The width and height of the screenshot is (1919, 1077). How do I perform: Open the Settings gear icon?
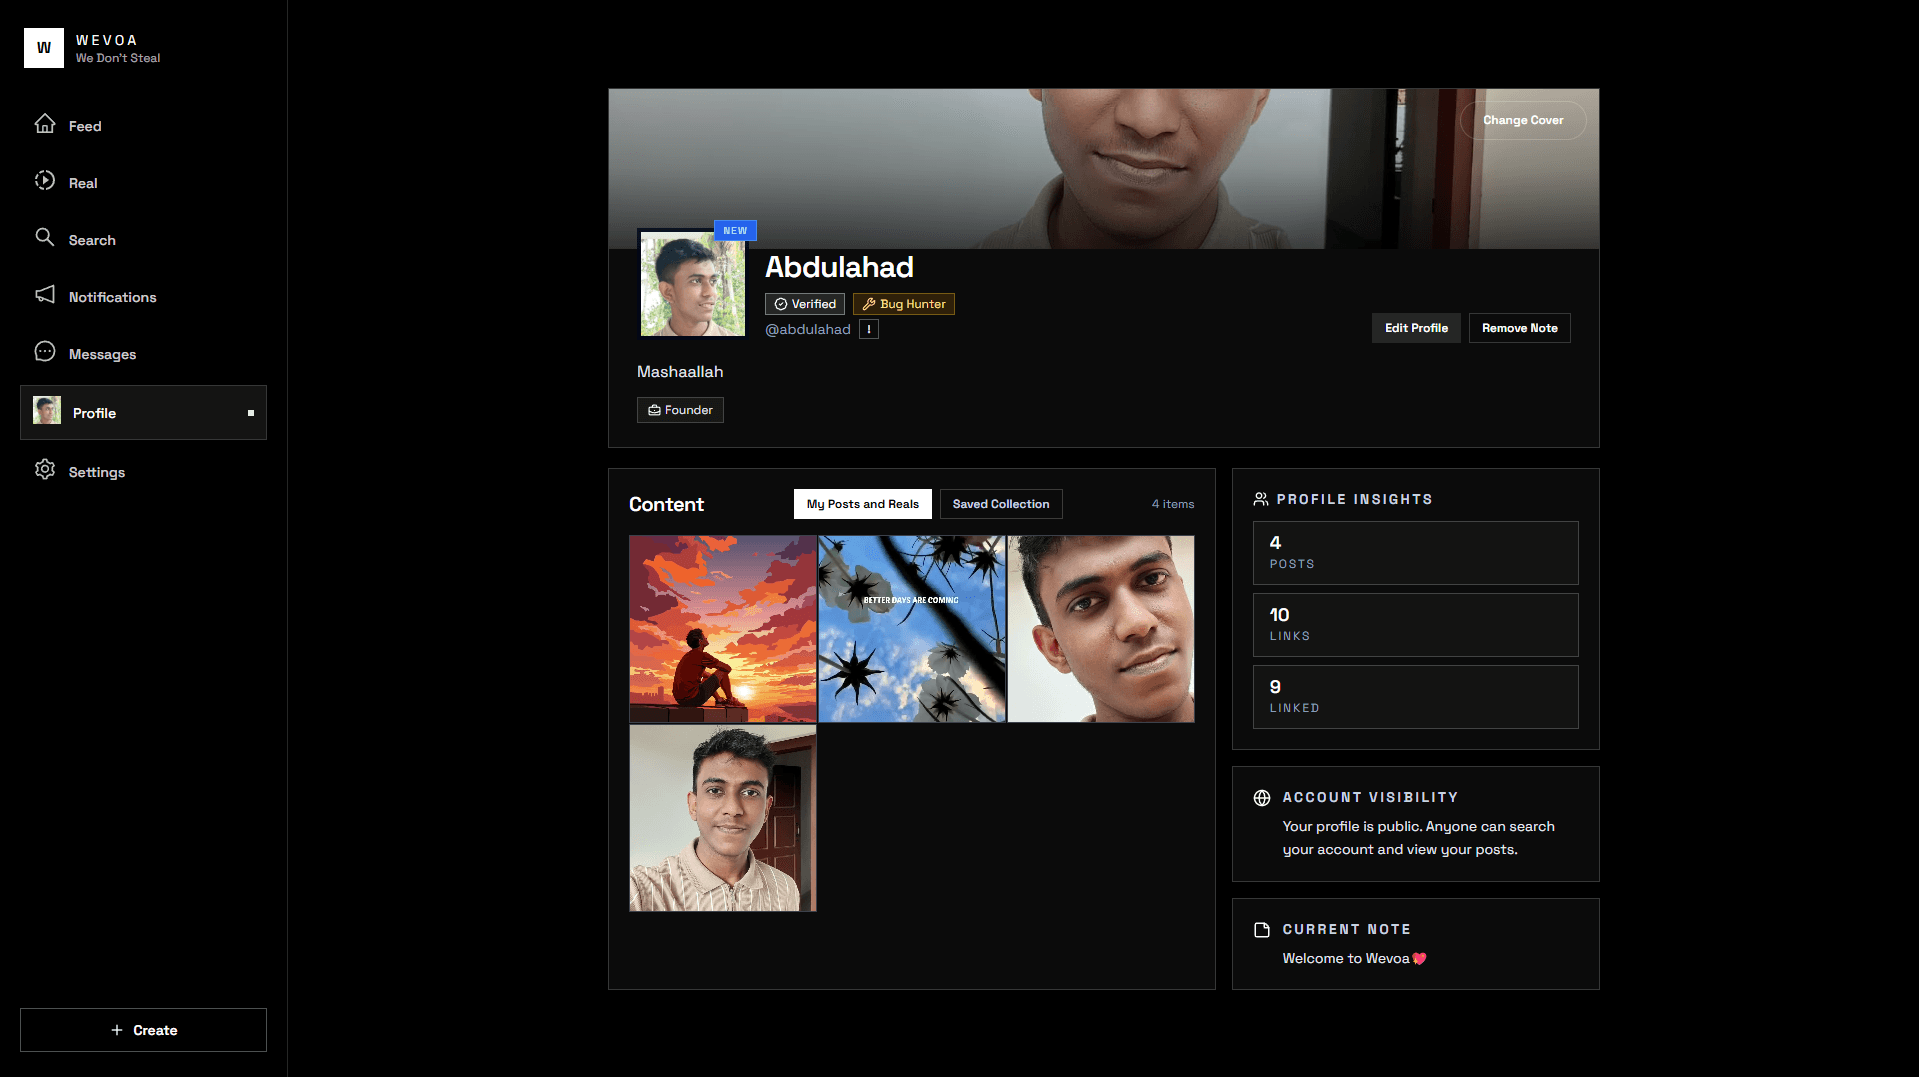(45, 470)
